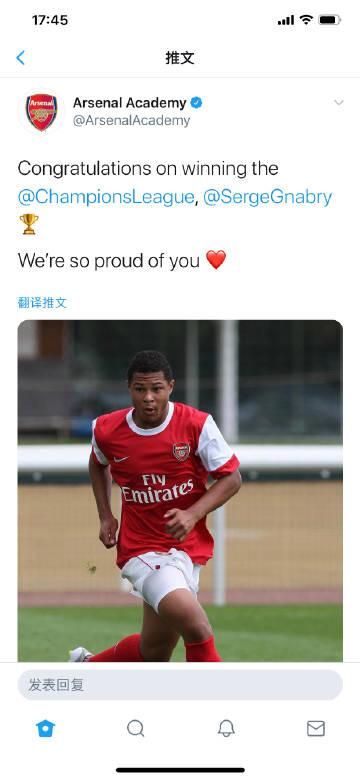360x779 pixels.
Task: Tap the red heart emoji
Action: [x=216, y=260]
